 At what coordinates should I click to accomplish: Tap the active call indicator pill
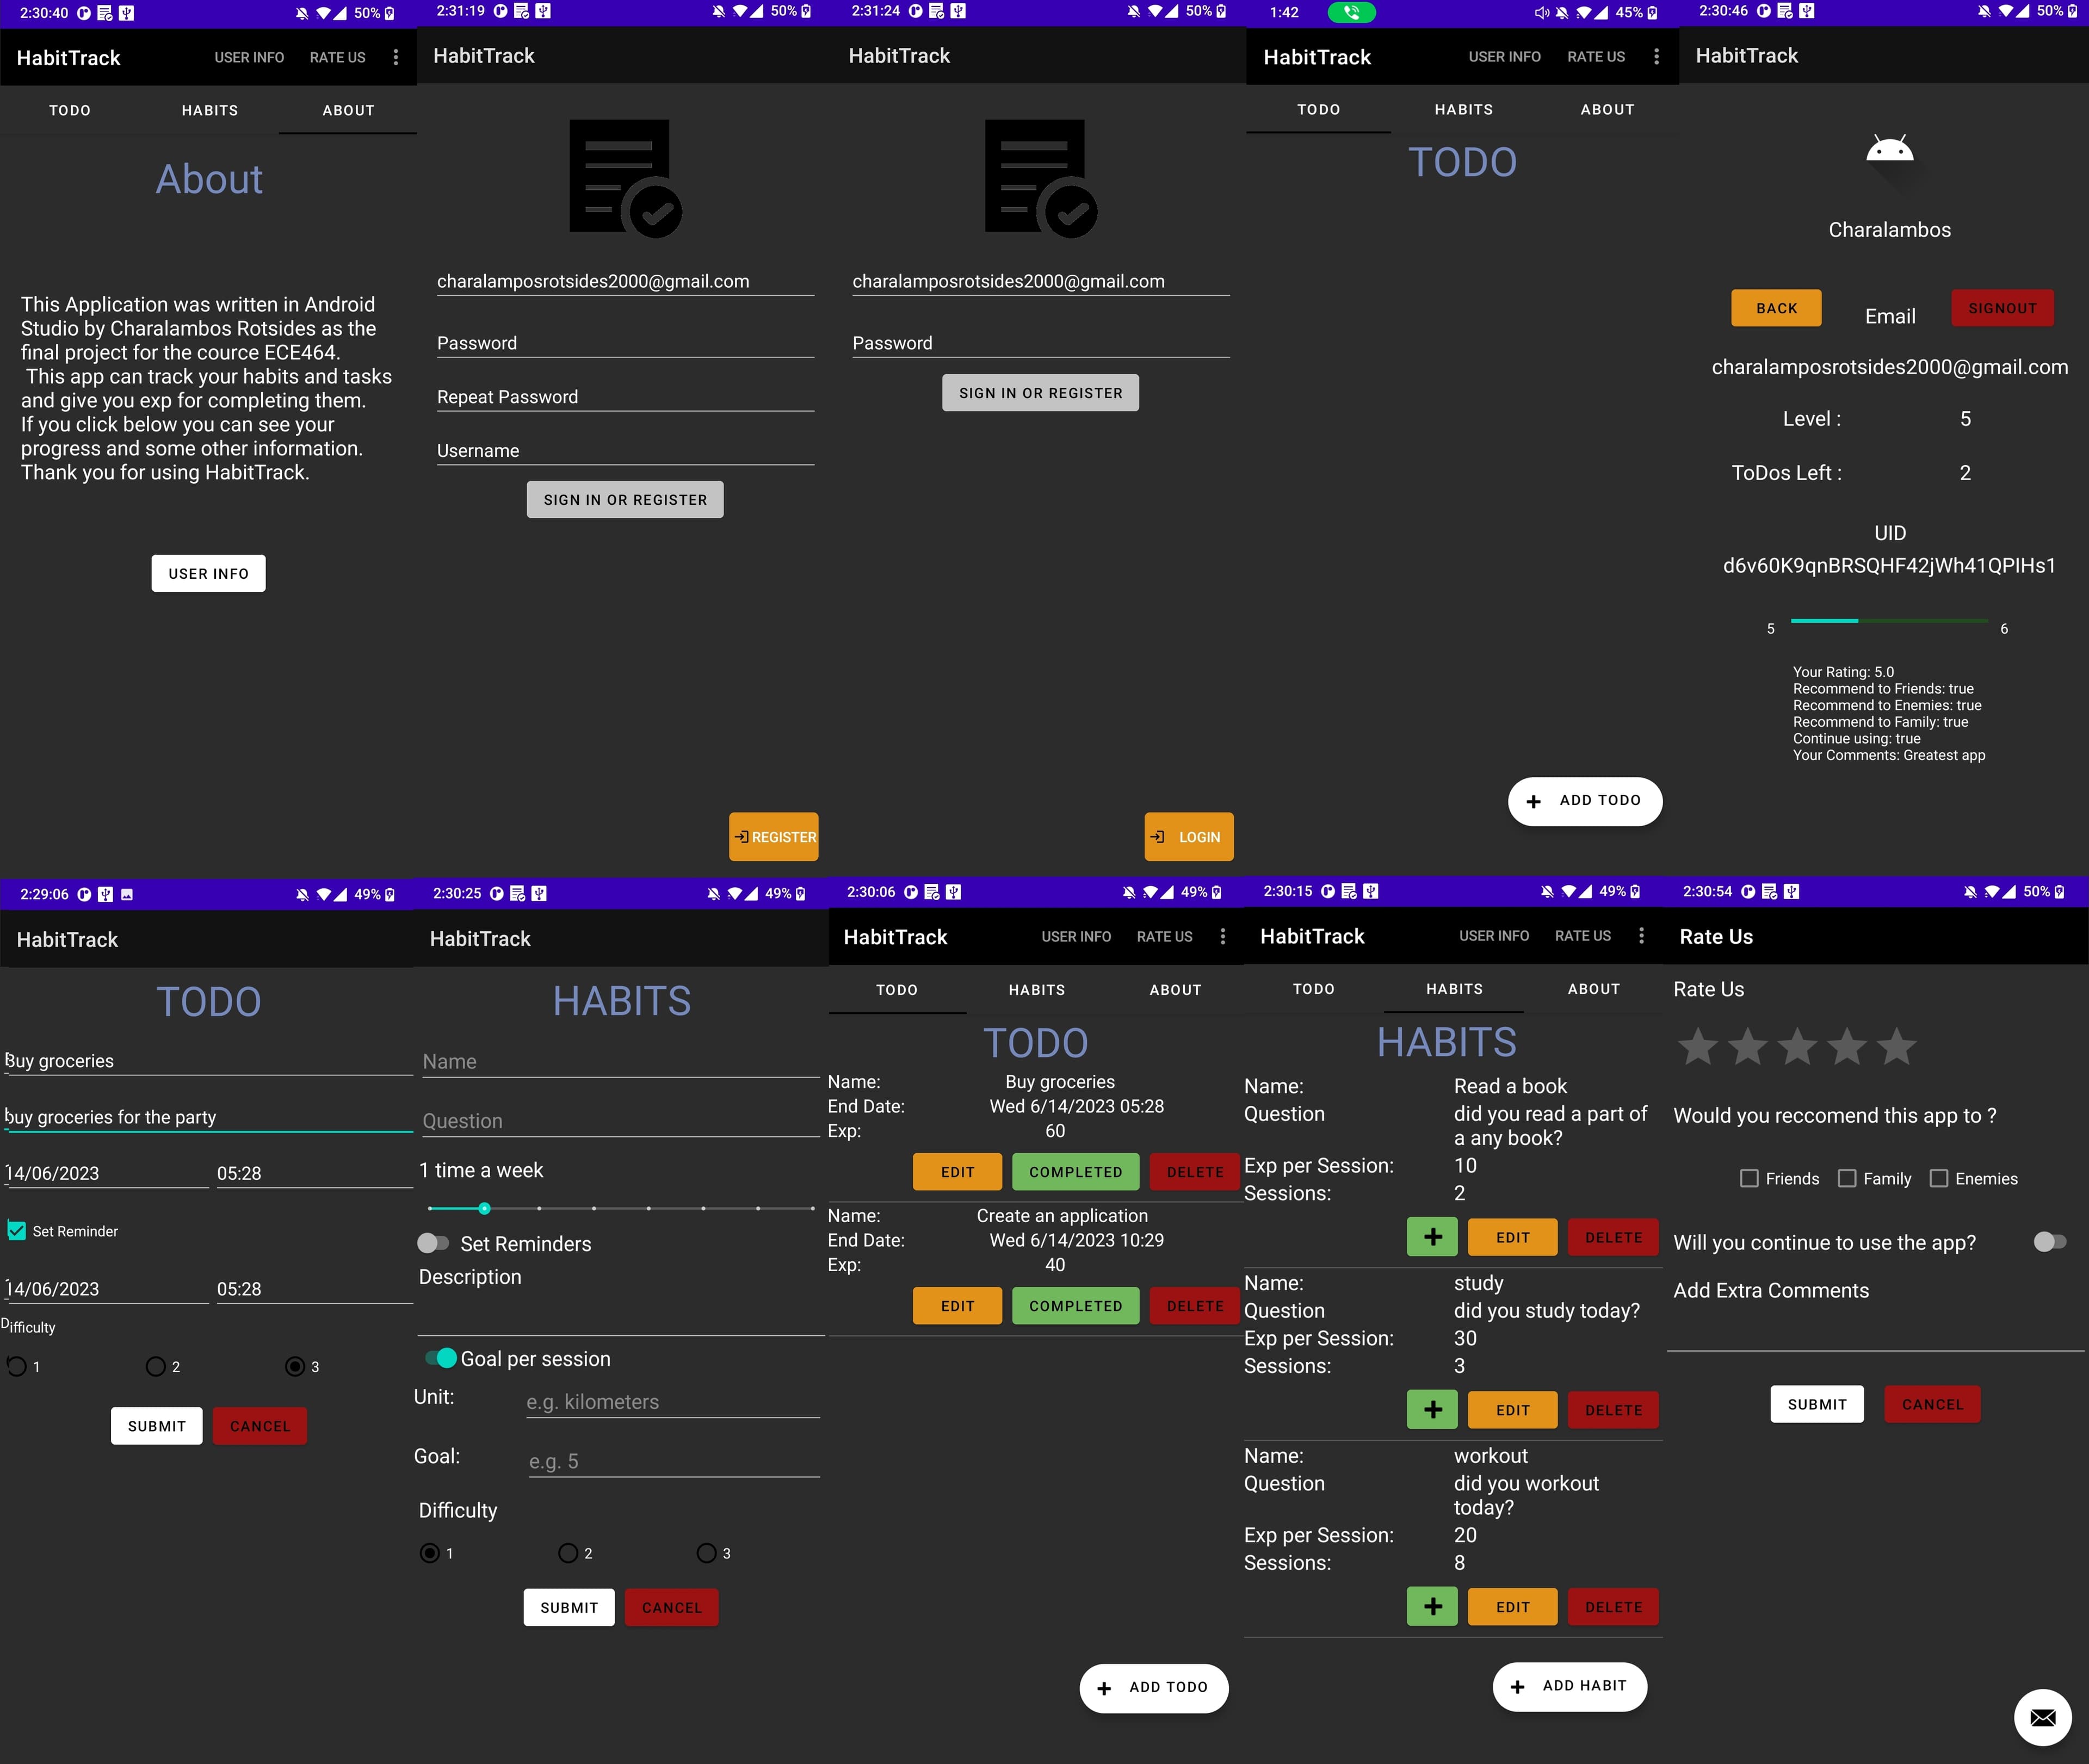tap(1351, 13)
